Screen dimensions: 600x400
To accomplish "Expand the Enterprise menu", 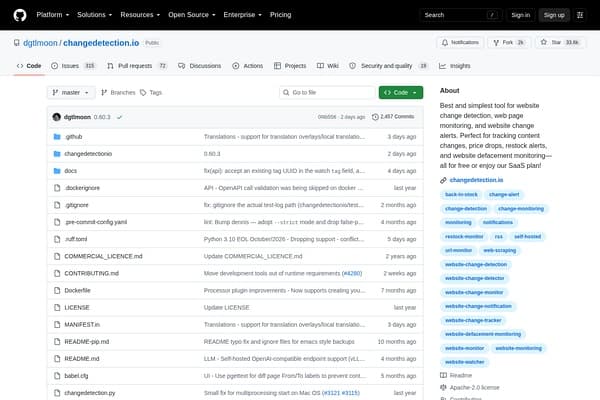I will coord(243,15).
